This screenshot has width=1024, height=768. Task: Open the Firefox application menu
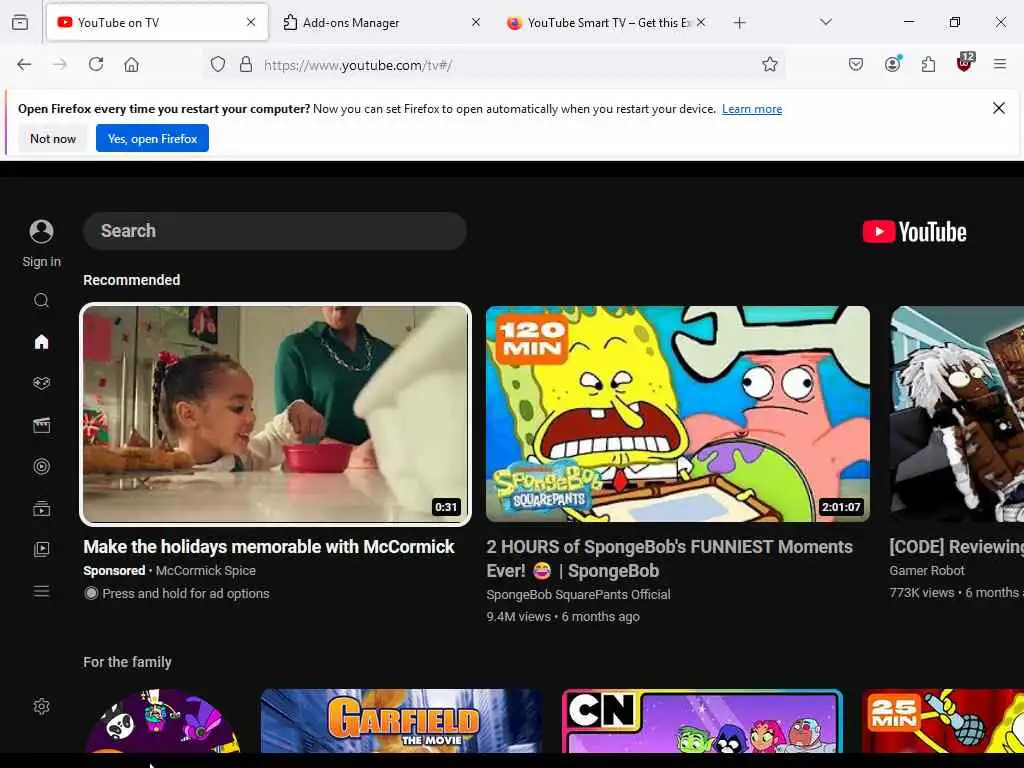pos(1000,64)
